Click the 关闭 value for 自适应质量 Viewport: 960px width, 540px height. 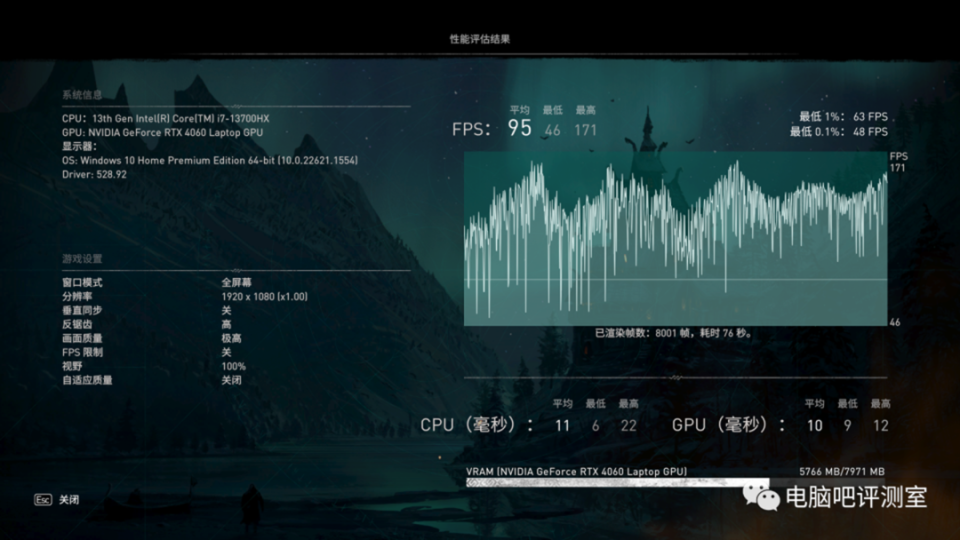[231, 380]
